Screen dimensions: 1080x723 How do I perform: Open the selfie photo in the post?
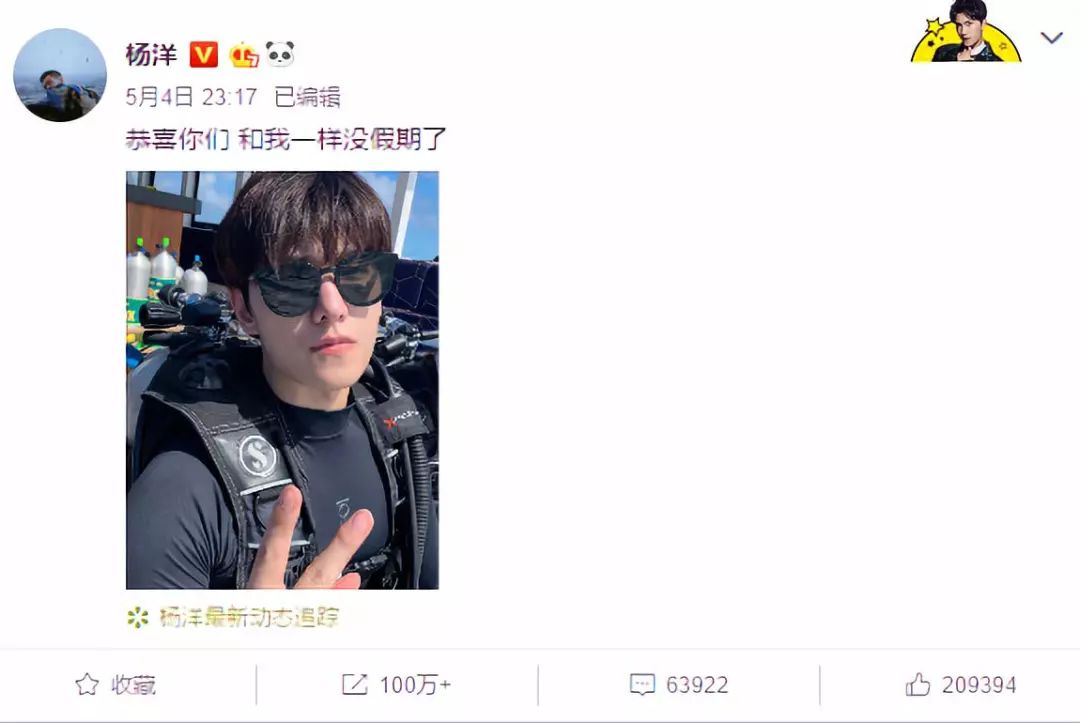(282, 380)
